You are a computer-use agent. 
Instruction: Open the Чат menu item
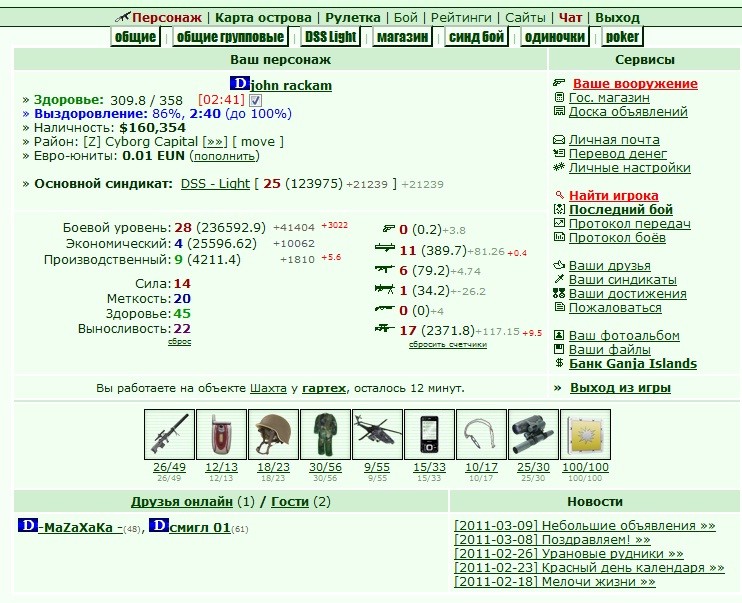570,18
